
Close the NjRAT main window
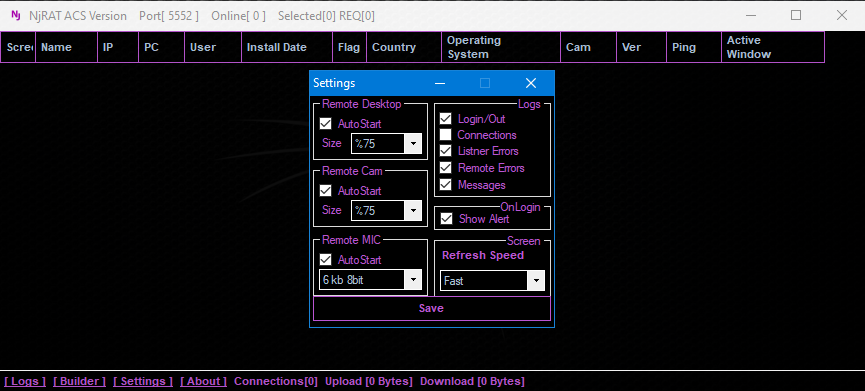coord(842,15)
